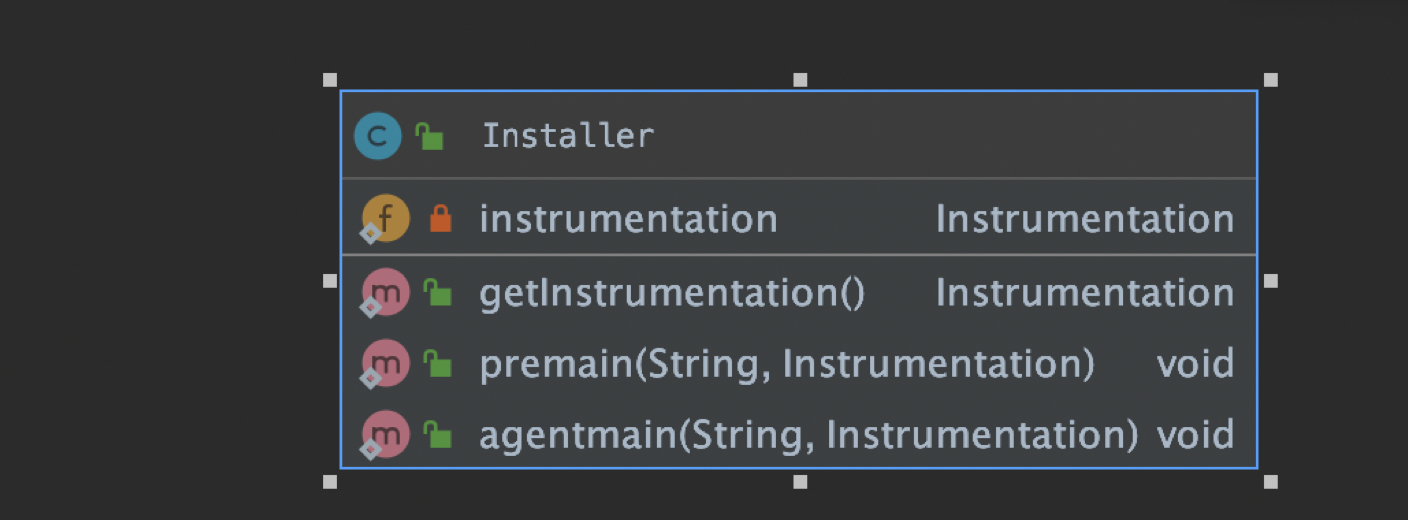Viewport: 1408px width, 520px height.
Task: Click the bottom-right resize handle of the node
Action: coord(1270,482)
